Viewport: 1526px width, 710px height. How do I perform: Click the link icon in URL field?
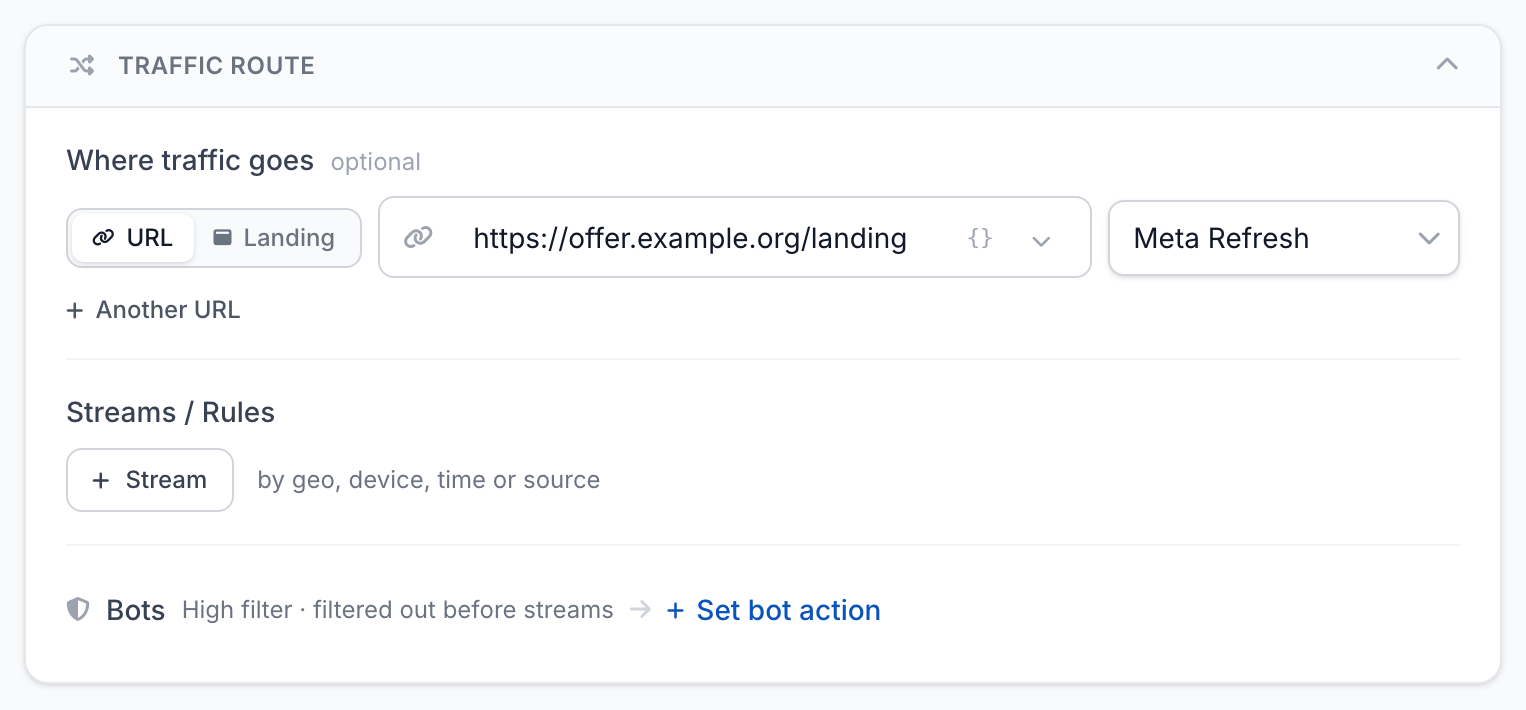point(417,238)
